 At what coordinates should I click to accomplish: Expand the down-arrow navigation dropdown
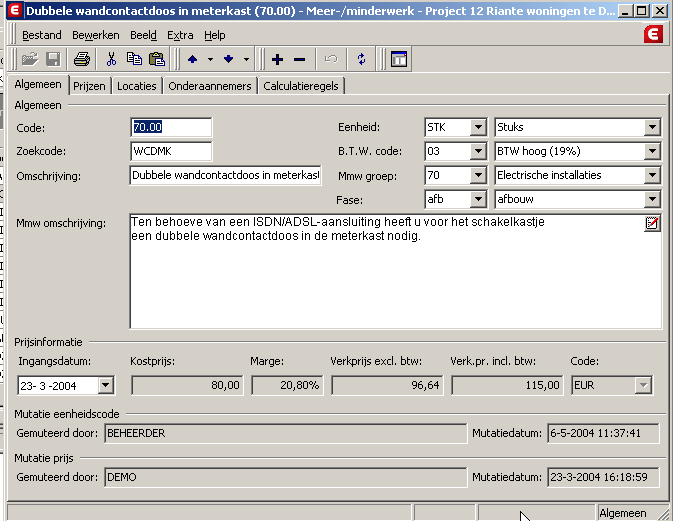(246, 59)
